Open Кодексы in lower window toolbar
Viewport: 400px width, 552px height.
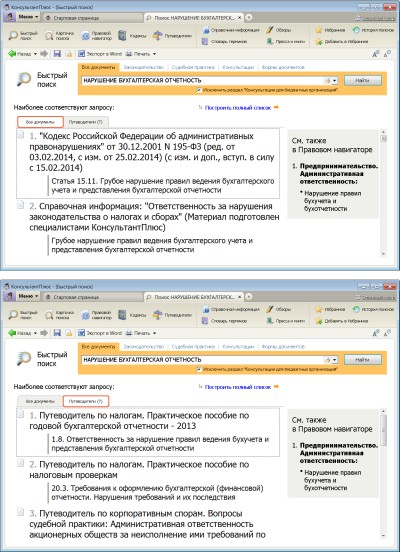pos(132,315)
